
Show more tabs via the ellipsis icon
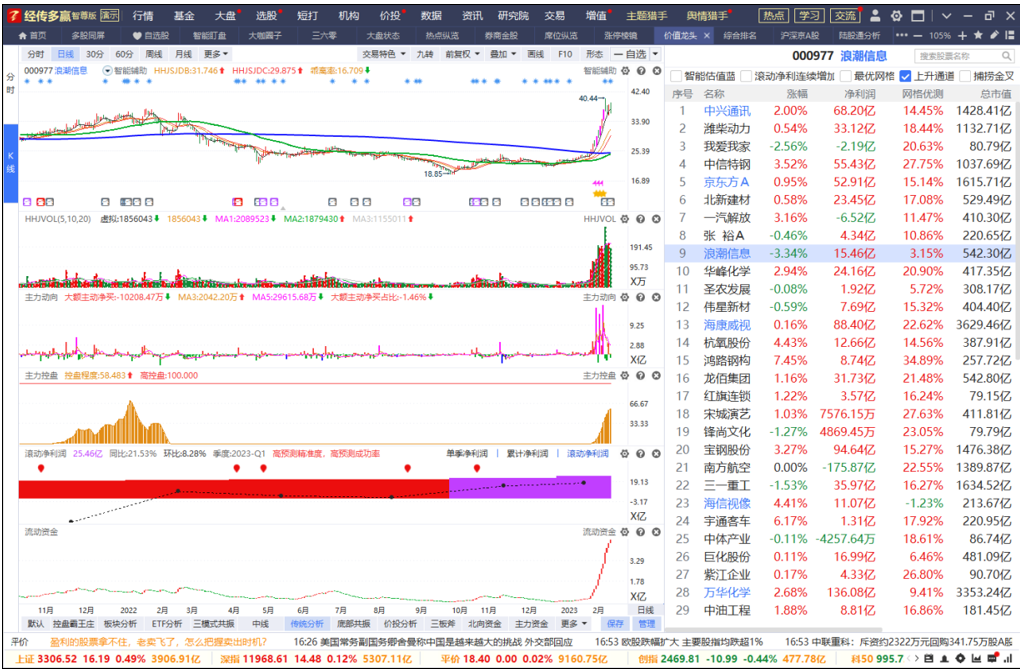coord(901,36)
